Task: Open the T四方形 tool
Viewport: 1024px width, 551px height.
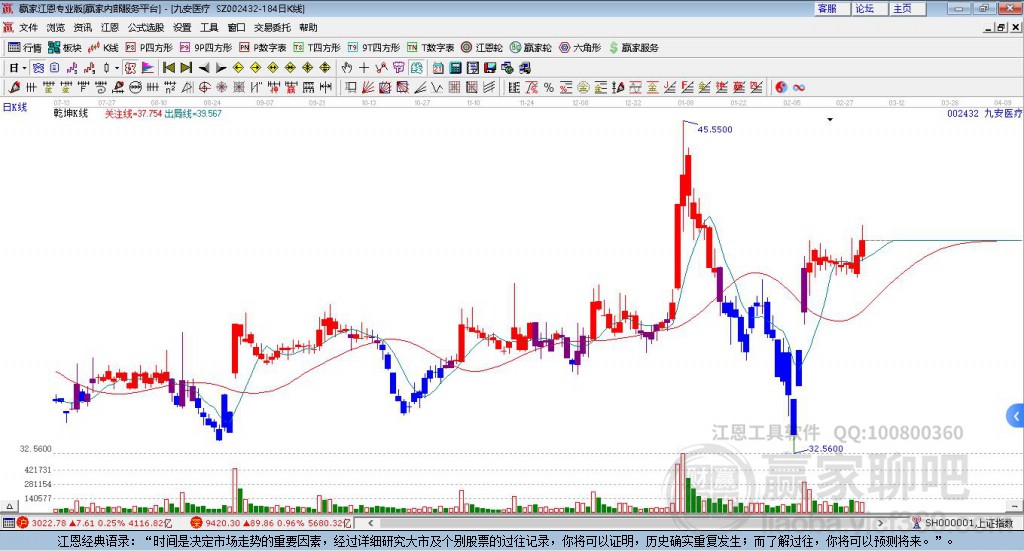Action: tap(317, 48)
